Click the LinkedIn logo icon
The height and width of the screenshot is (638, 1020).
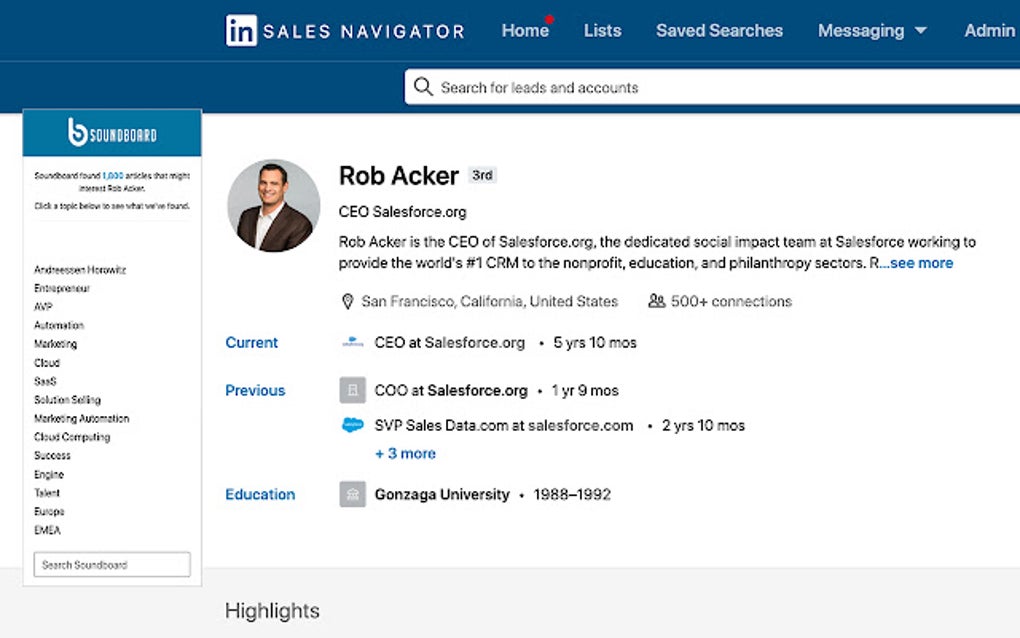(x=241, y=31)
